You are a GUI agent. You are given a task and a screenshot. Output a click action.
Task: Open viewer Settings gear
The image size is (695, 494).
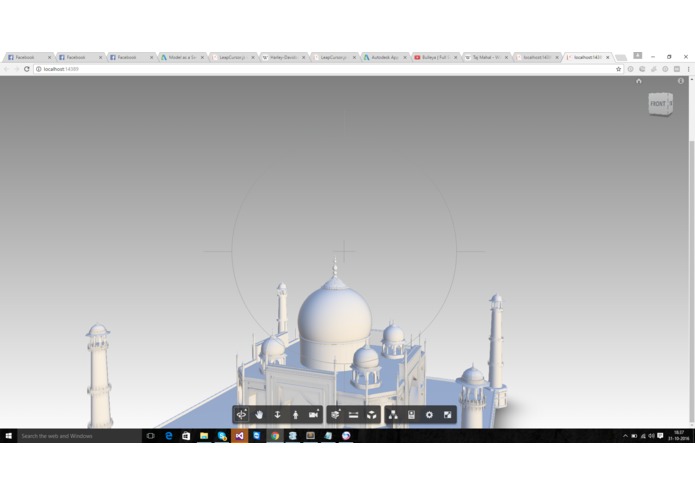pos(429,415)
